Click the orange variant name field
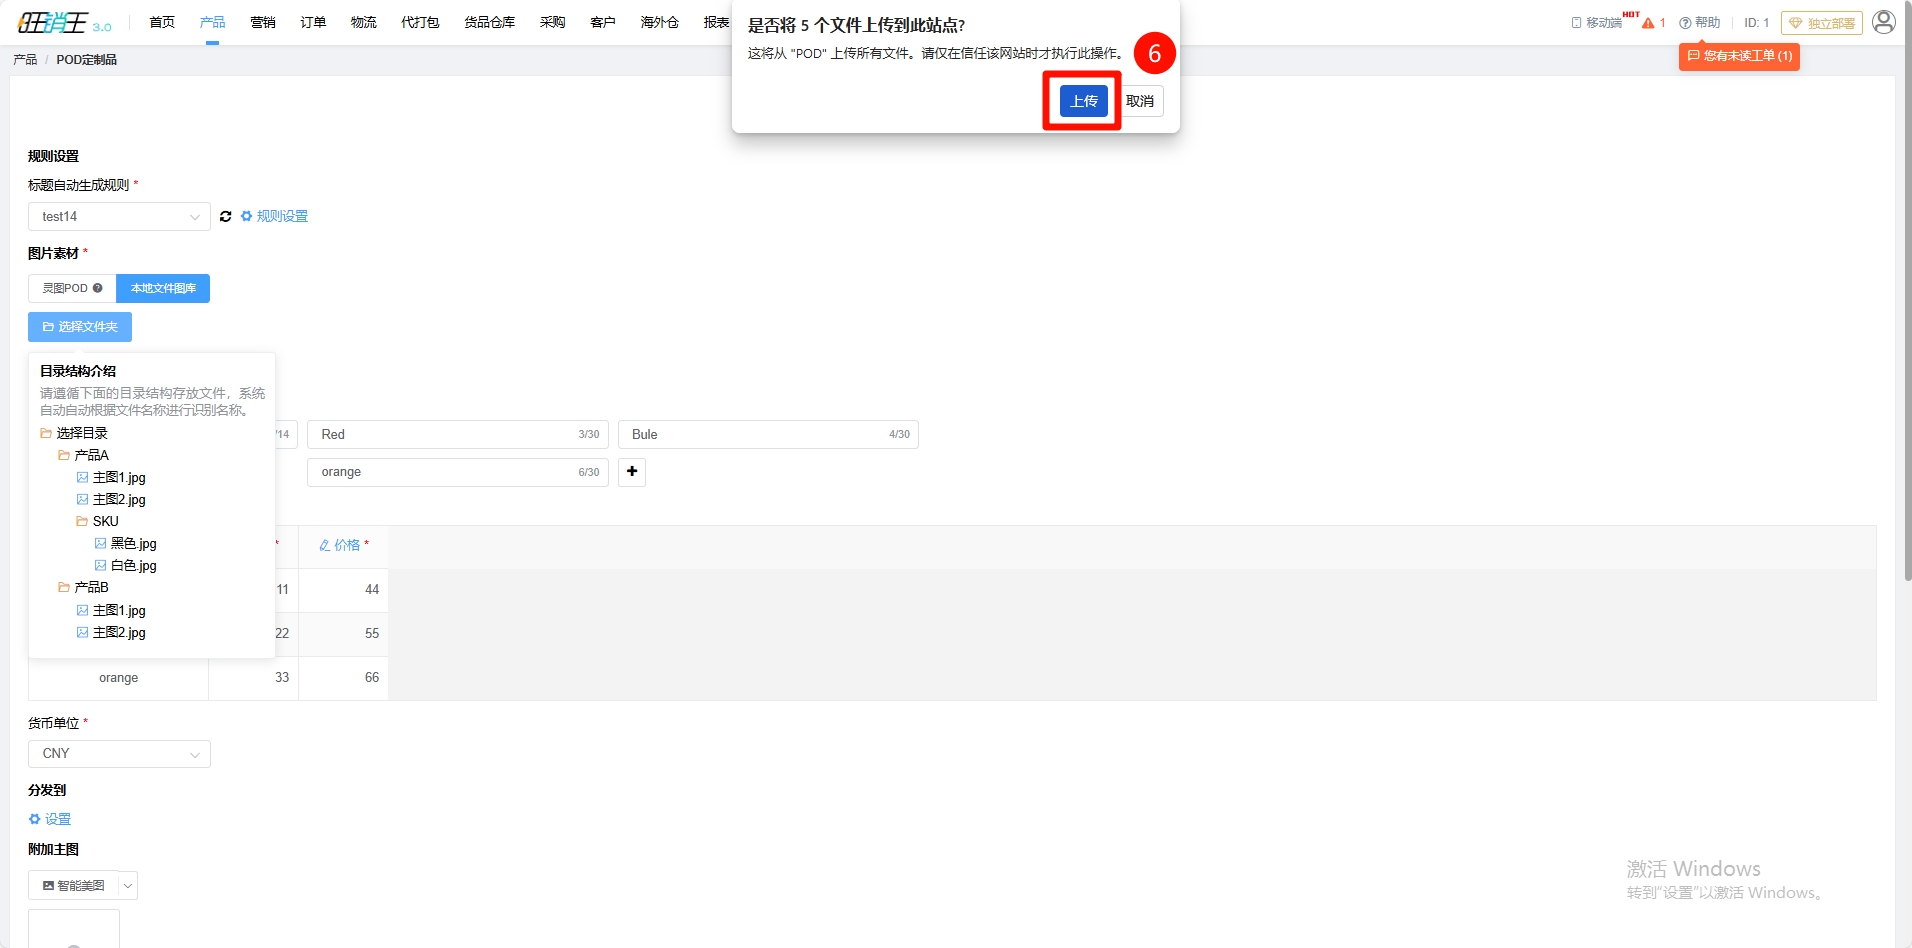Viewport: 1912px width, 948px height. pyautogui.click(x=445, y=472)
